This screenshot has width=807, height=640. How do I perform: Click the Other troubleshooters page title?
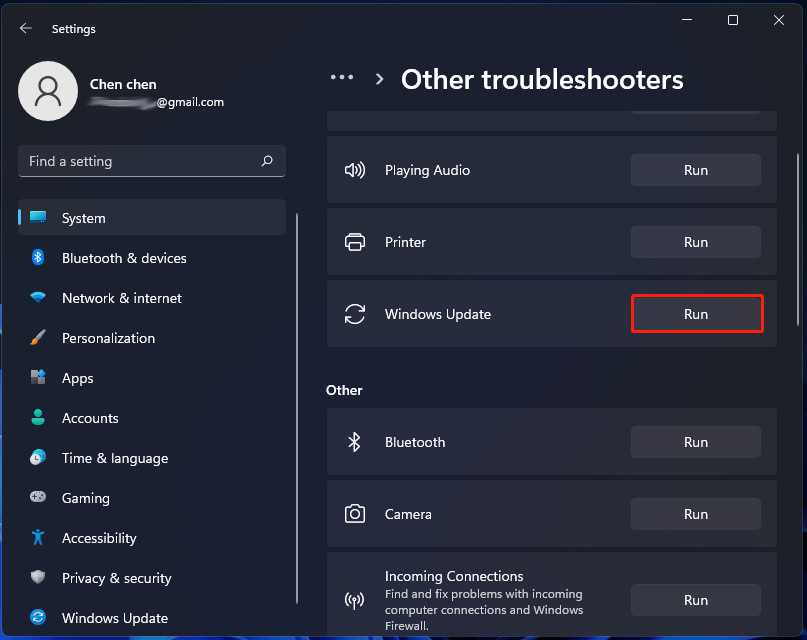point(542,79)
